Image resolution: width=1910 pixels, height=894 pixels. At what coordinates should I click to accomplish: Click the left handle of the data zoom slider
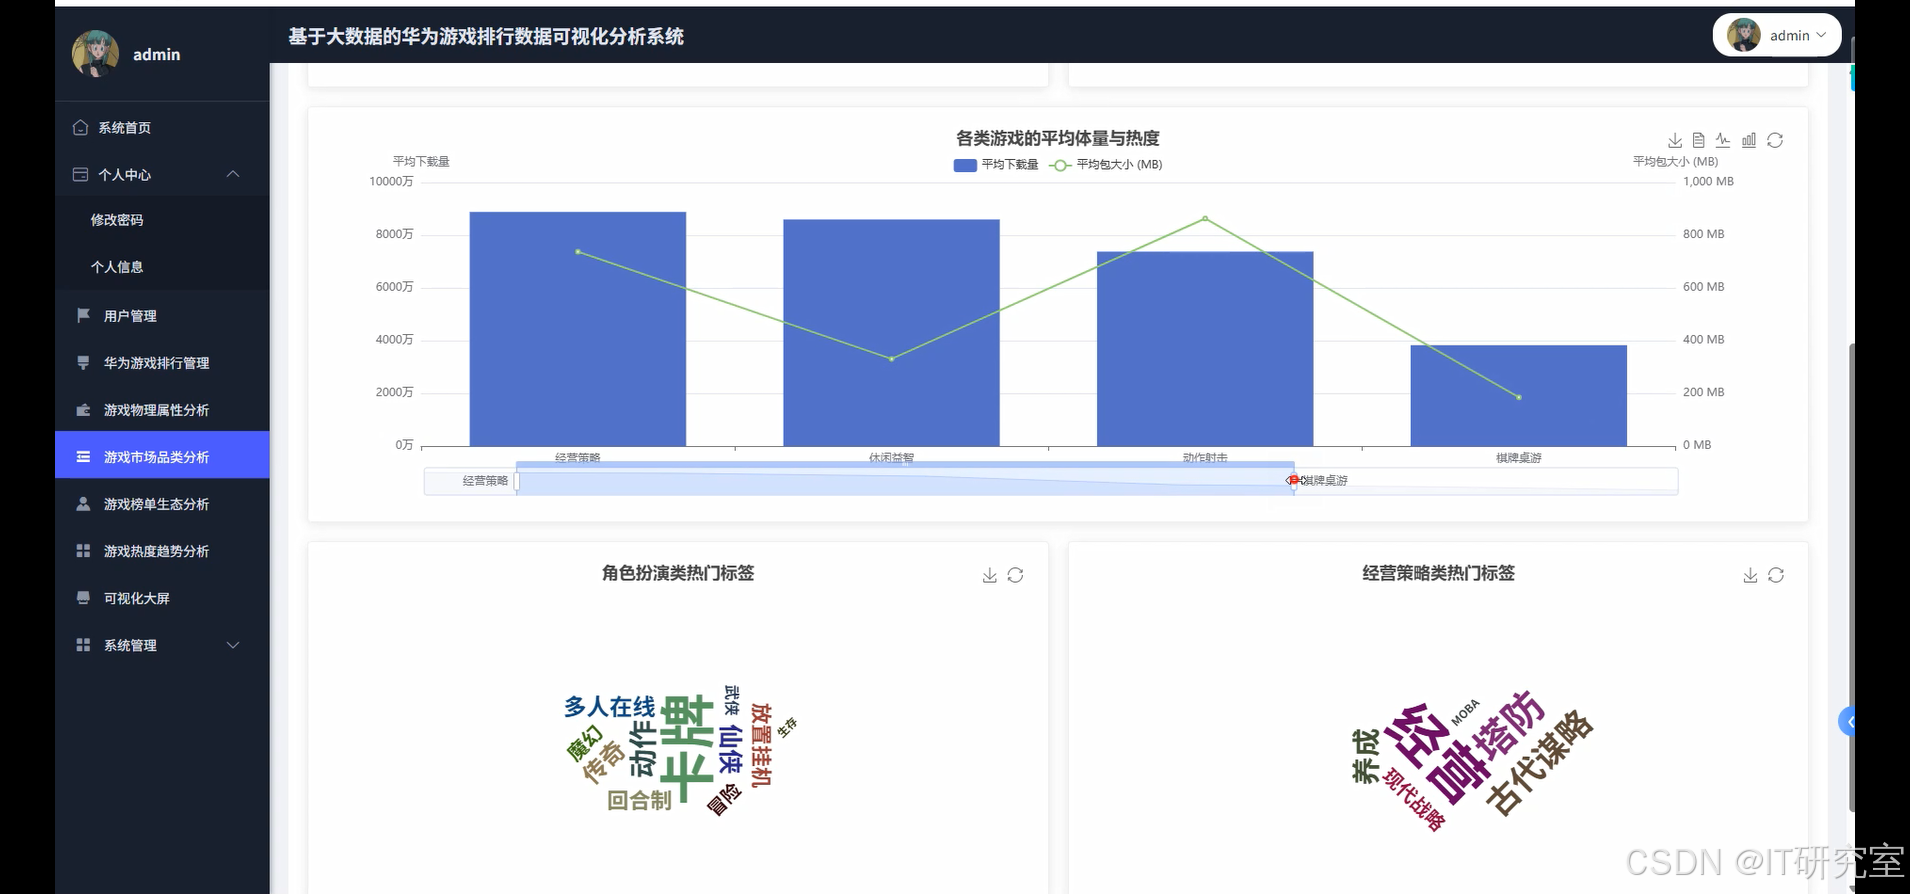[517, 481]
